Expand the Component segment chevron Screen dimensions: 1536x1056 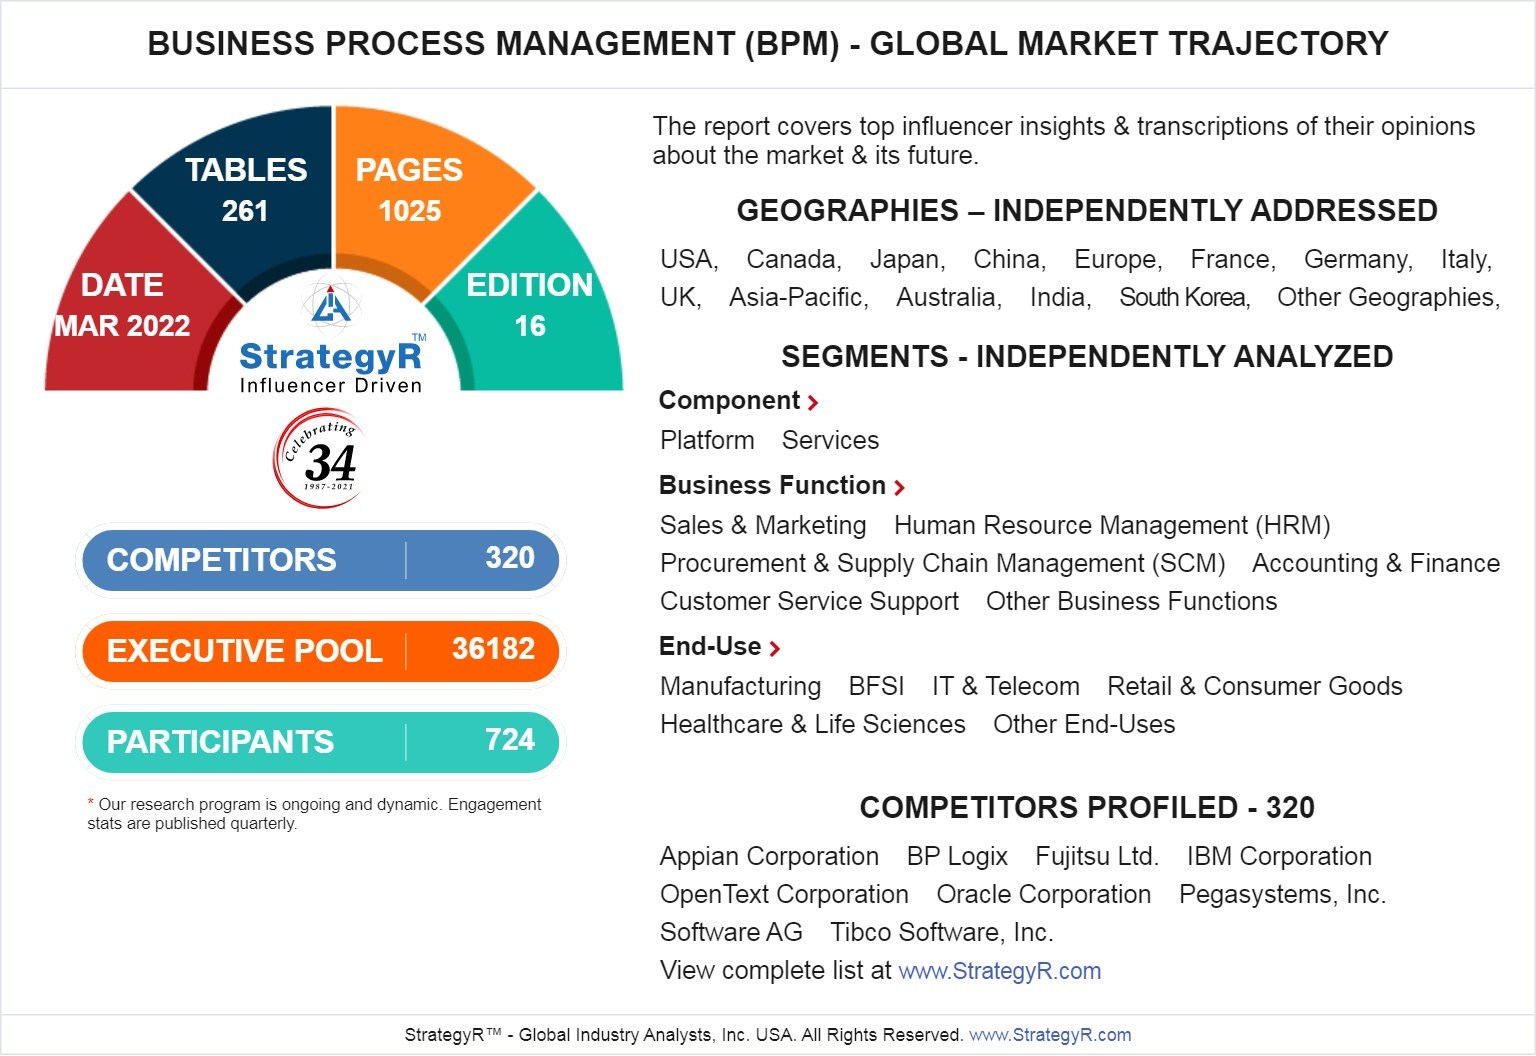point(813,403)
